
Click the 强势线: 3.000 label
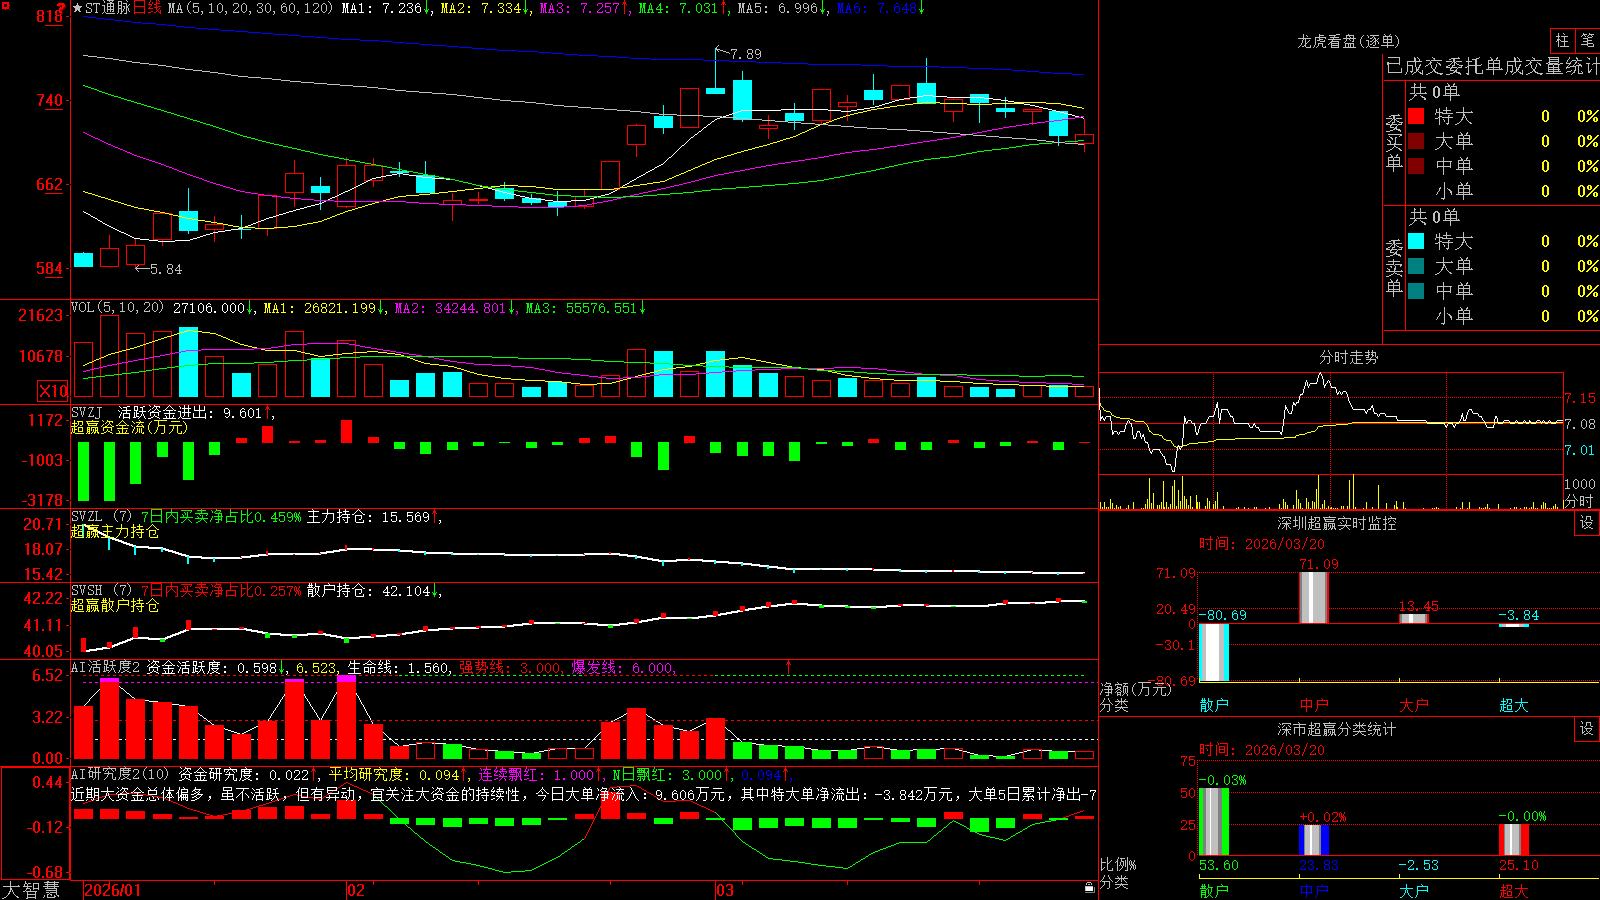[x=510, y=667]
